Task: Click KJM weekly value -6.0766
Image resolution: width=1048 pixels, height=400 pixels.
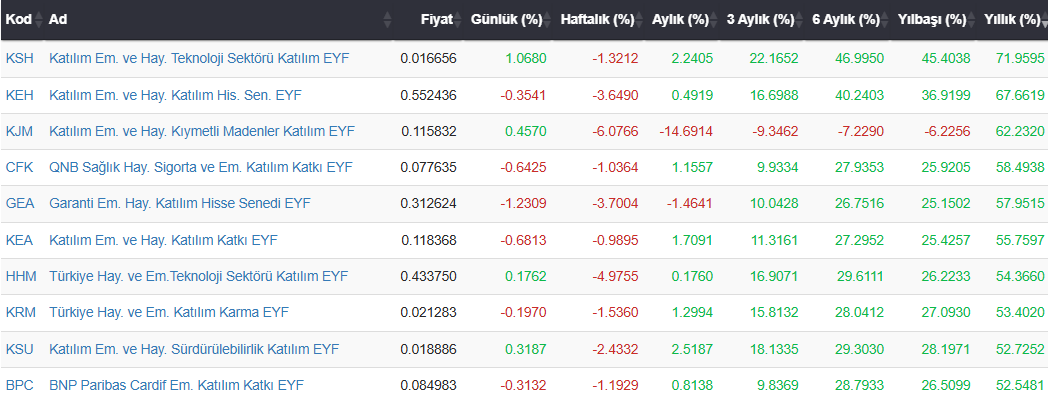Action: click(x=615, y=131)
